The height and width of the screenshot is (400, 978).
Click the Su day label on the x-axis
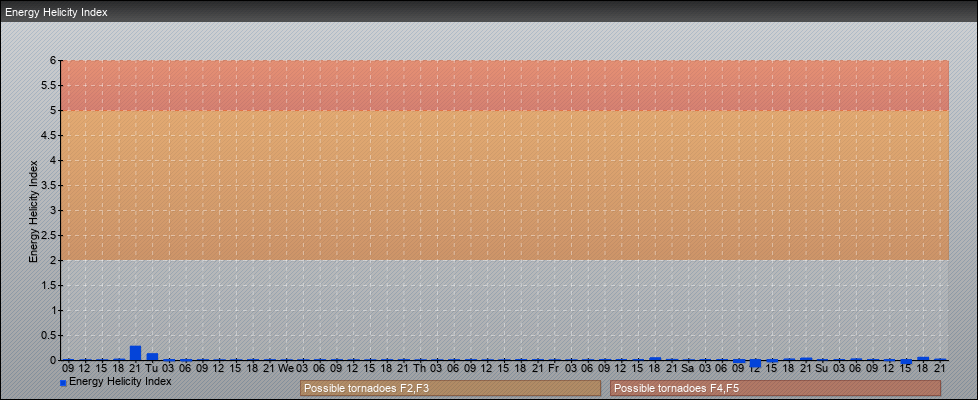point(821,368)
